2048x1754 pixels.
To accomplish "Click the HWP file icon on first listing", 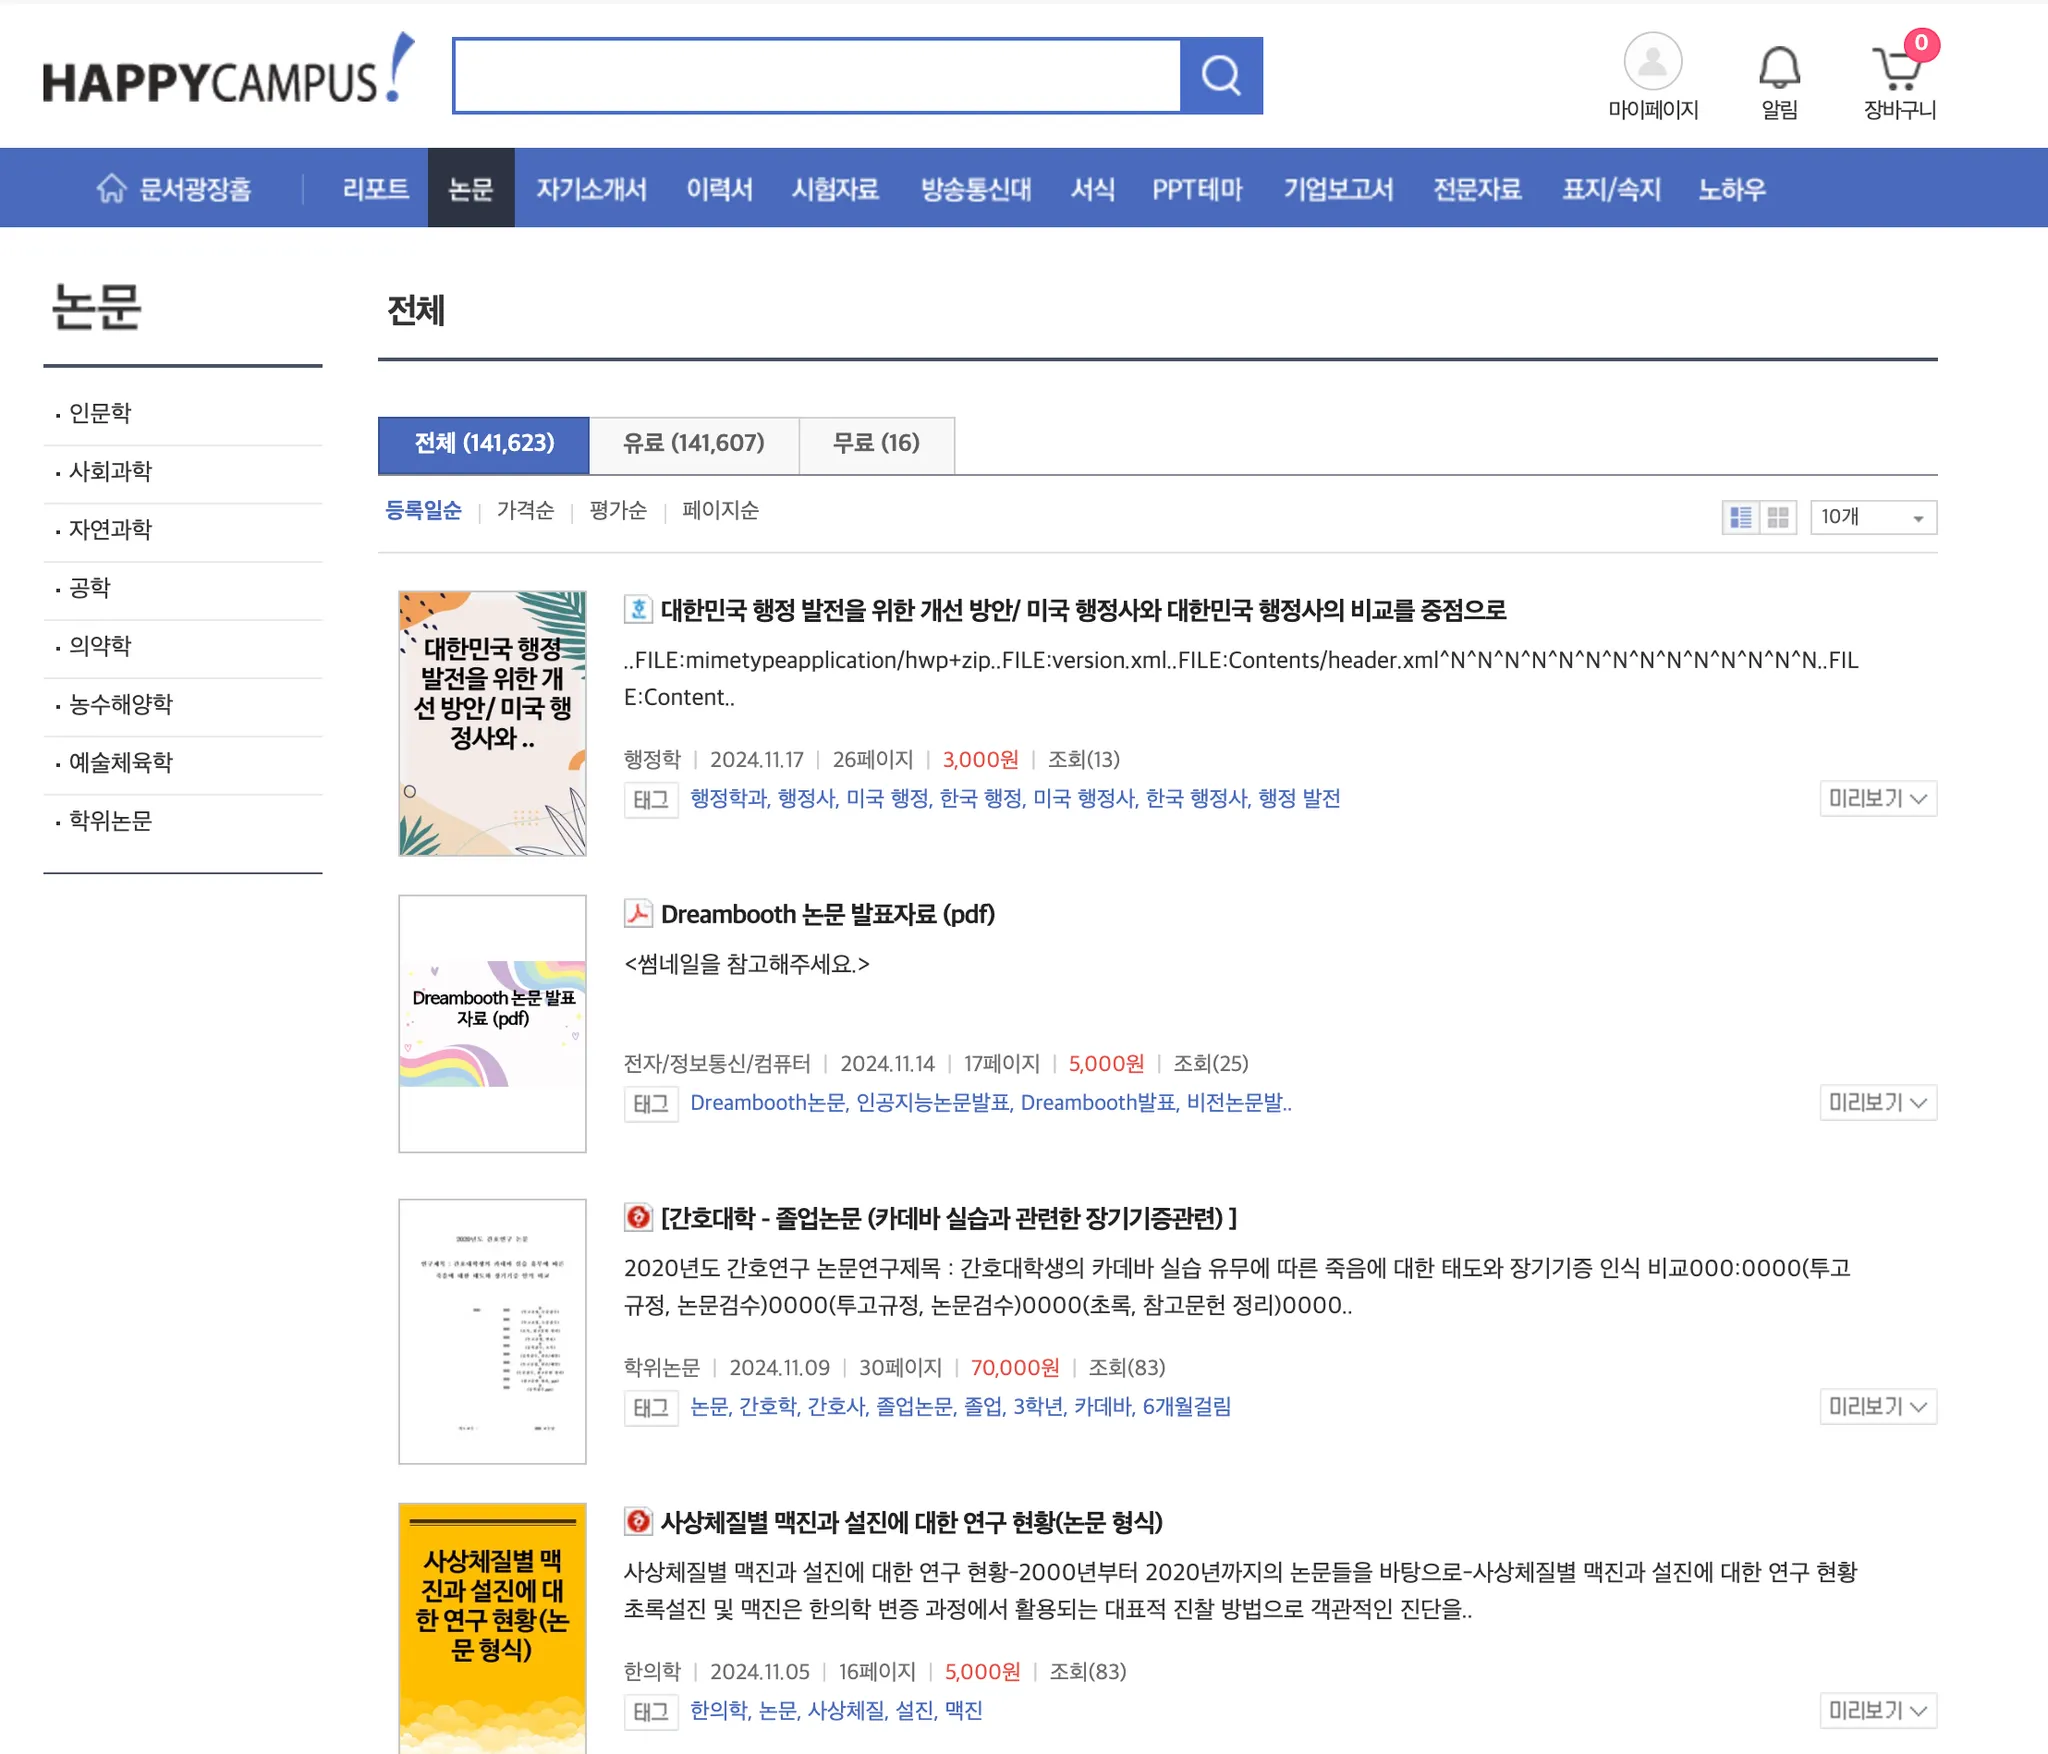I will pos(637,609).
